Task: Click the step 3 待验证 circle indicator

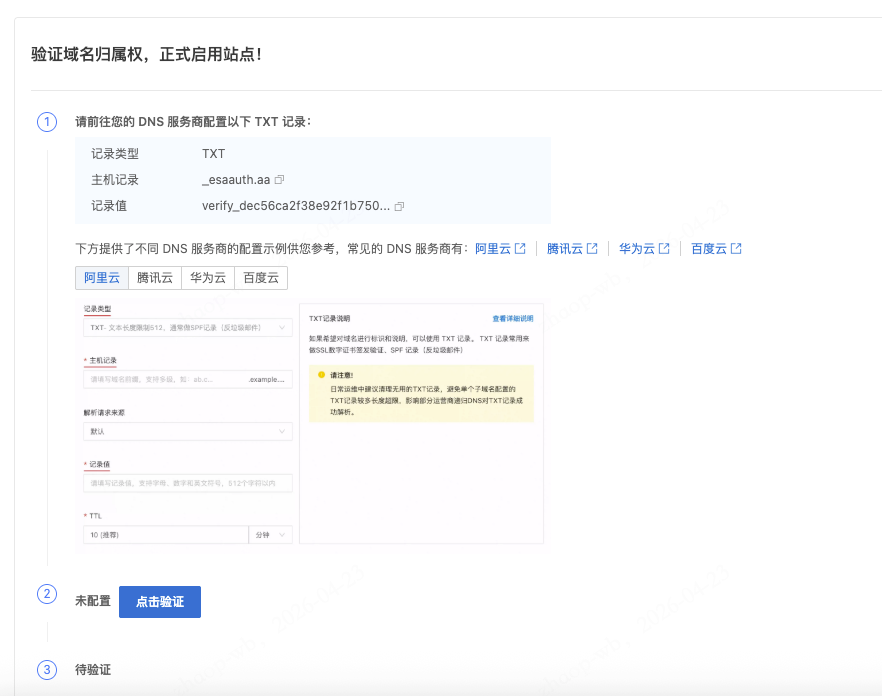Action: tap(47, 669)
